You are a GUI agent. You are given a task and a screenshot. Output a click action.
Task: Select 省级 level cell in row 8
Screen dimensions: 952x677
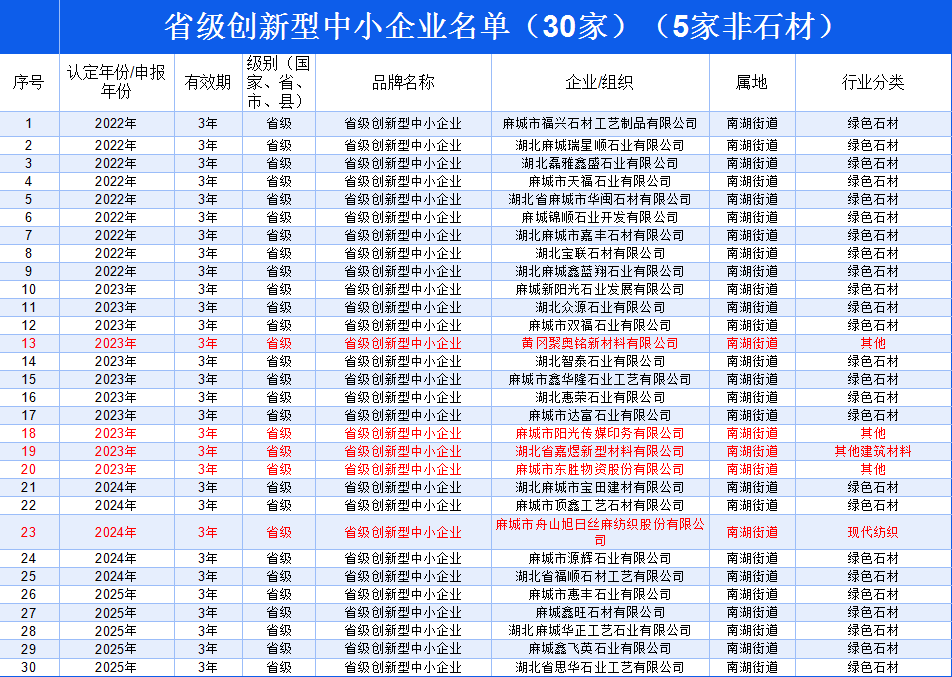279,254
